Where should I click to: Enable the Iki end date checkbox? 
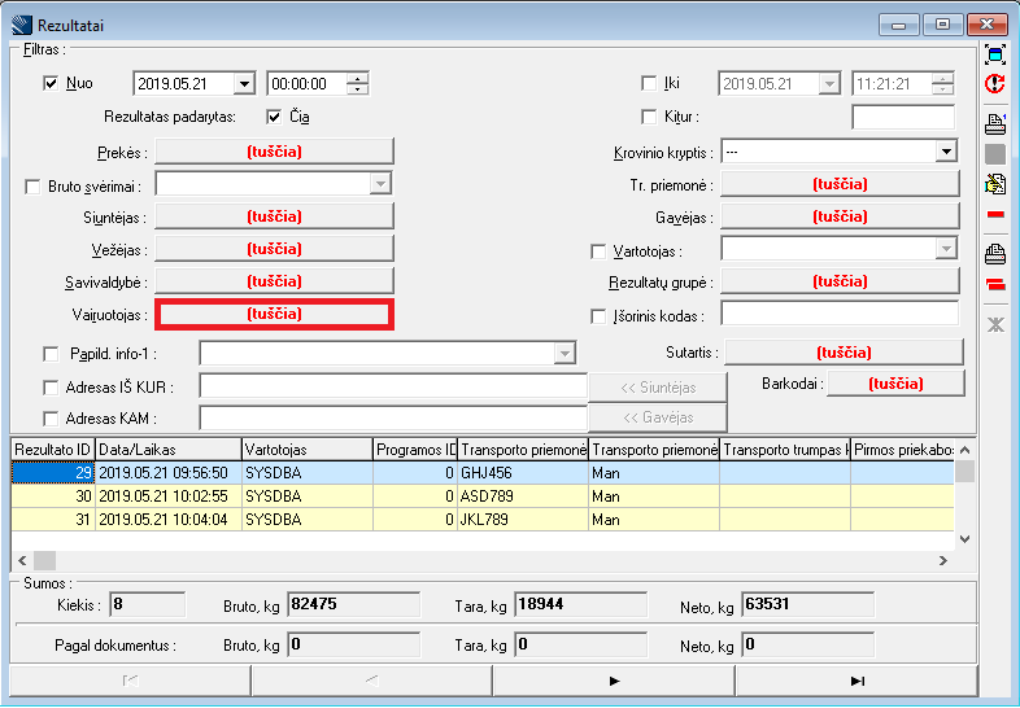(649, 84)
